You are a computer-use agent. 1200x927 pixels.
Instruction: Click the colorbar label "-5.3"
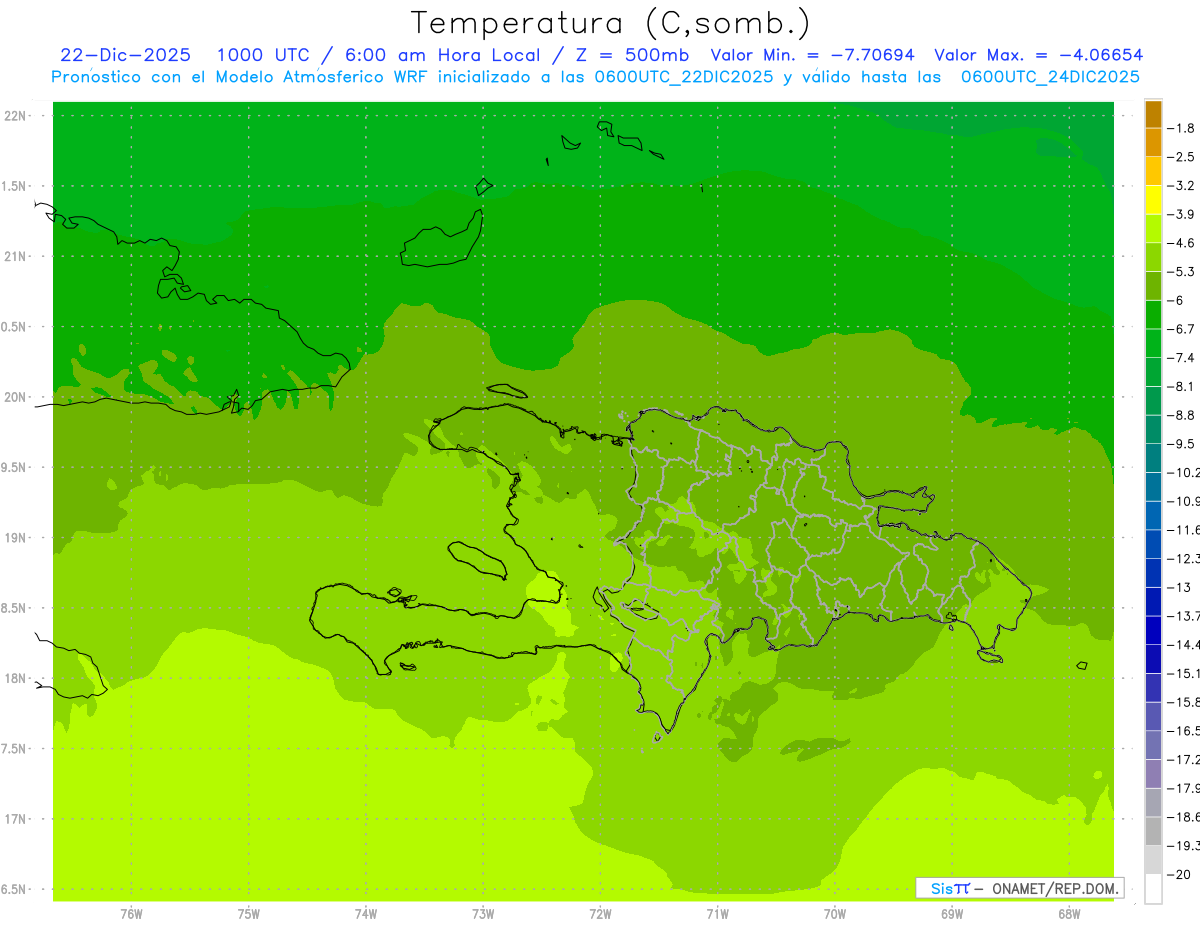point(1182,272)
